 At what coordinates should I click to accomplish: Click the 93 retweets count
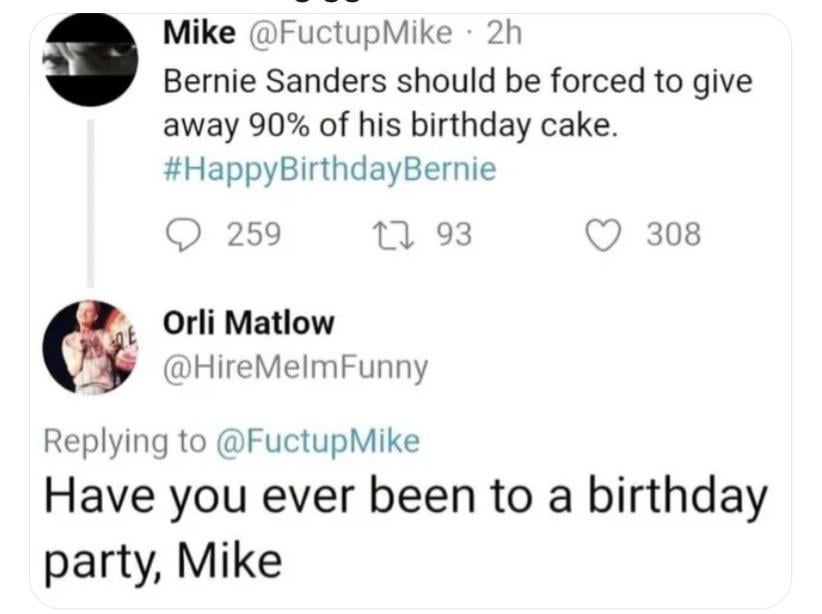(x=454, y=234)
